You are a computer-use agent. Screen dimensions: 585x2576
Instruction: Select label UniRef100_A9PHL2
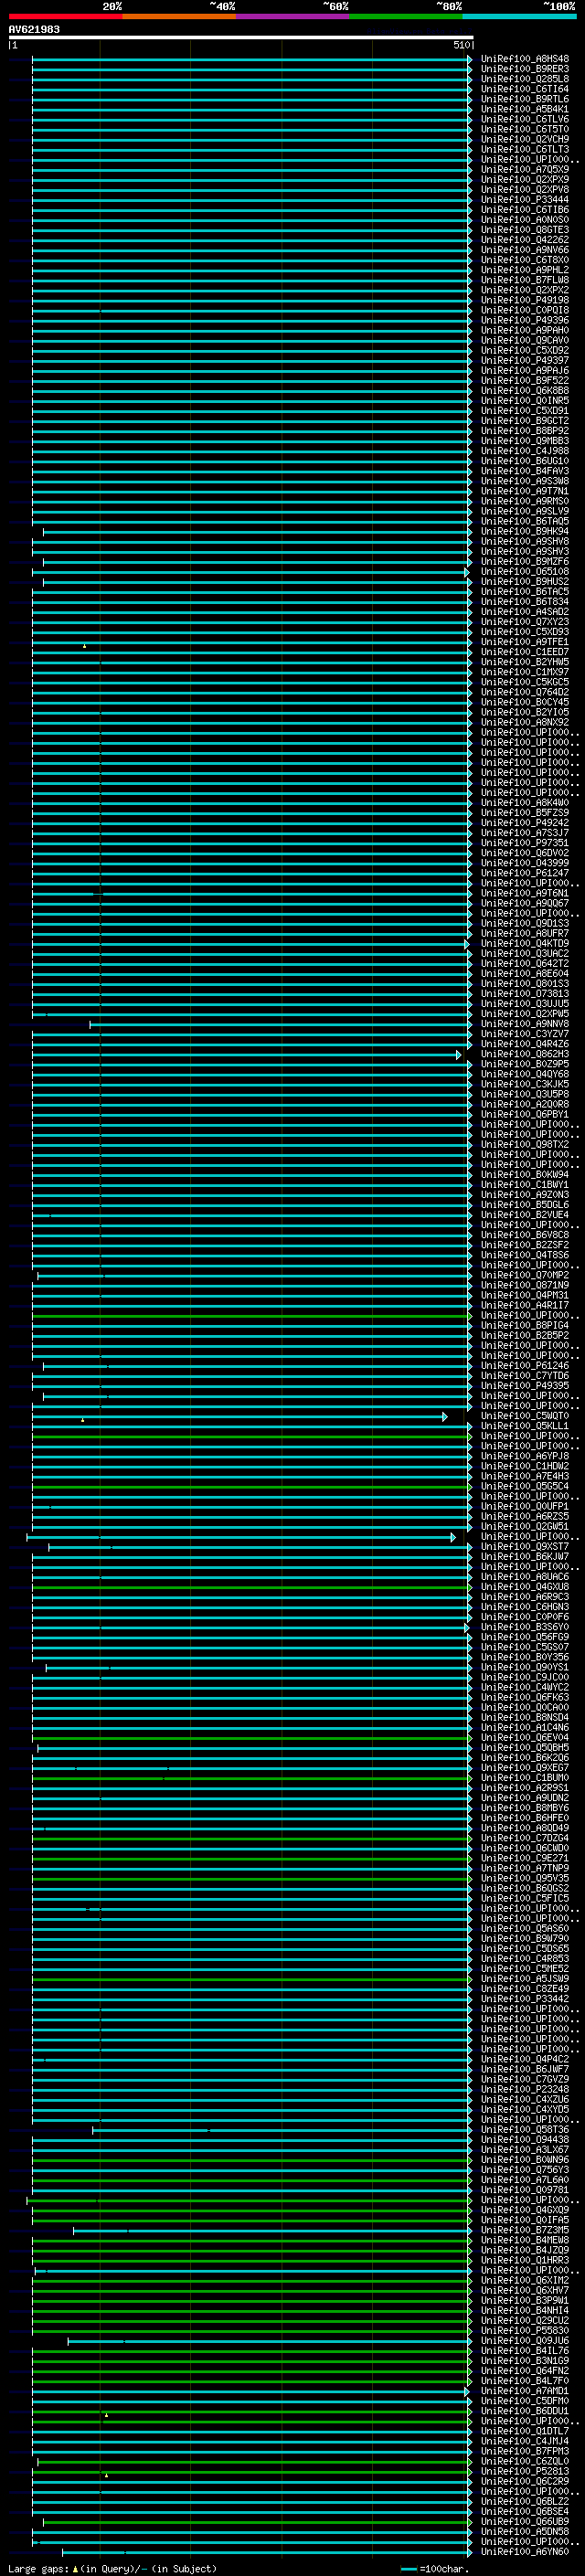[525, 270]
